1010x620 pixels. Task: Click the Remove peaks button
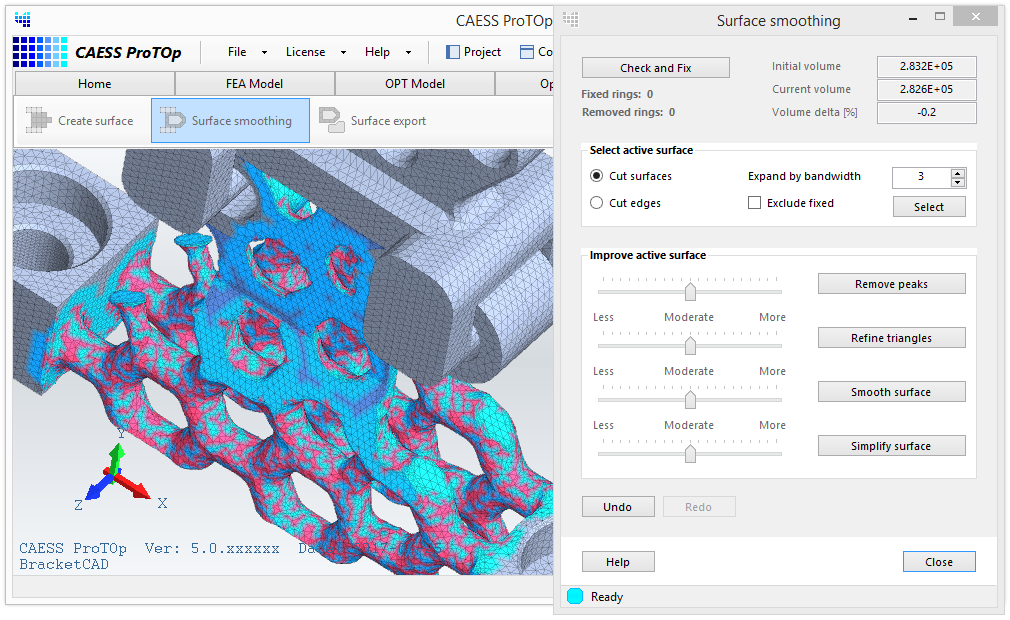tap(891, 284)
